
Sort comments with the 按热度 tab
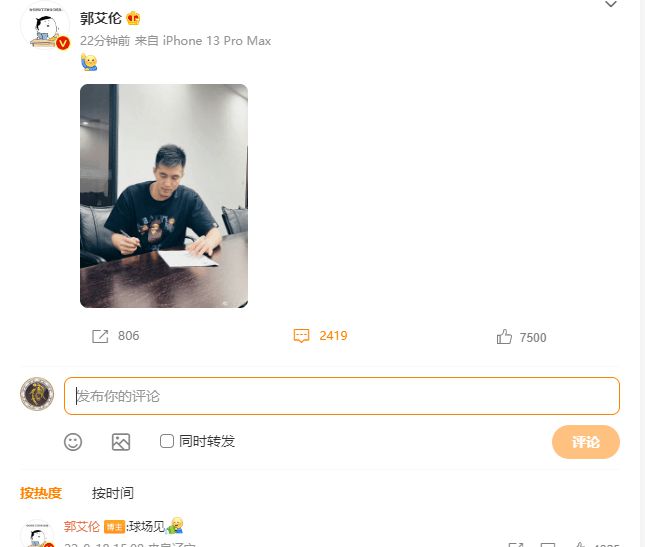pos(41,493)
